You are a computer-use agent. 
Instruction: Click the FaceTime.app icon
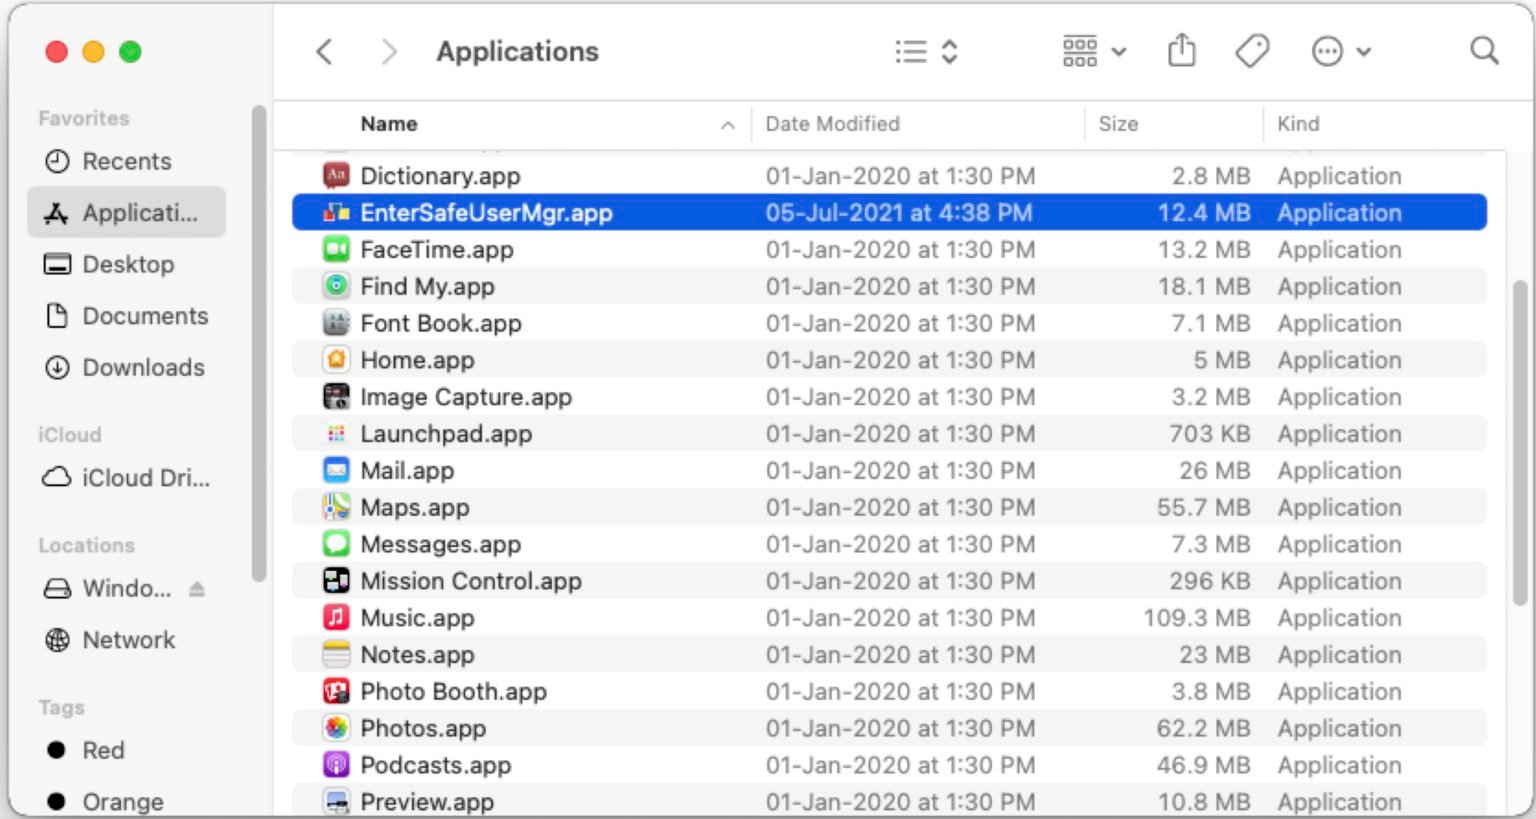point(336,249)
